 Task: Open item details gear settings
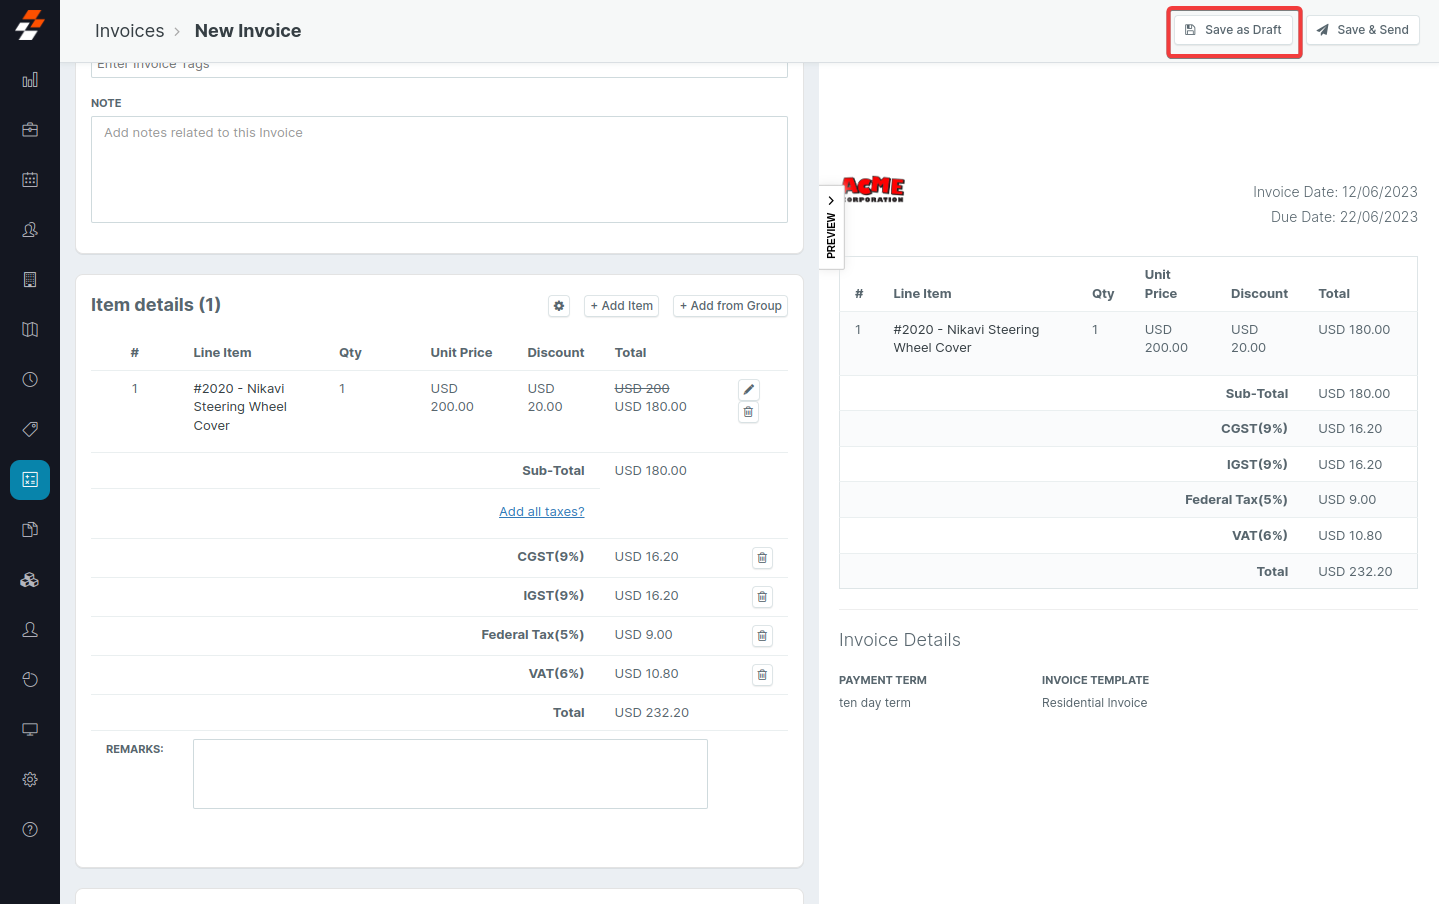(559, 306)
